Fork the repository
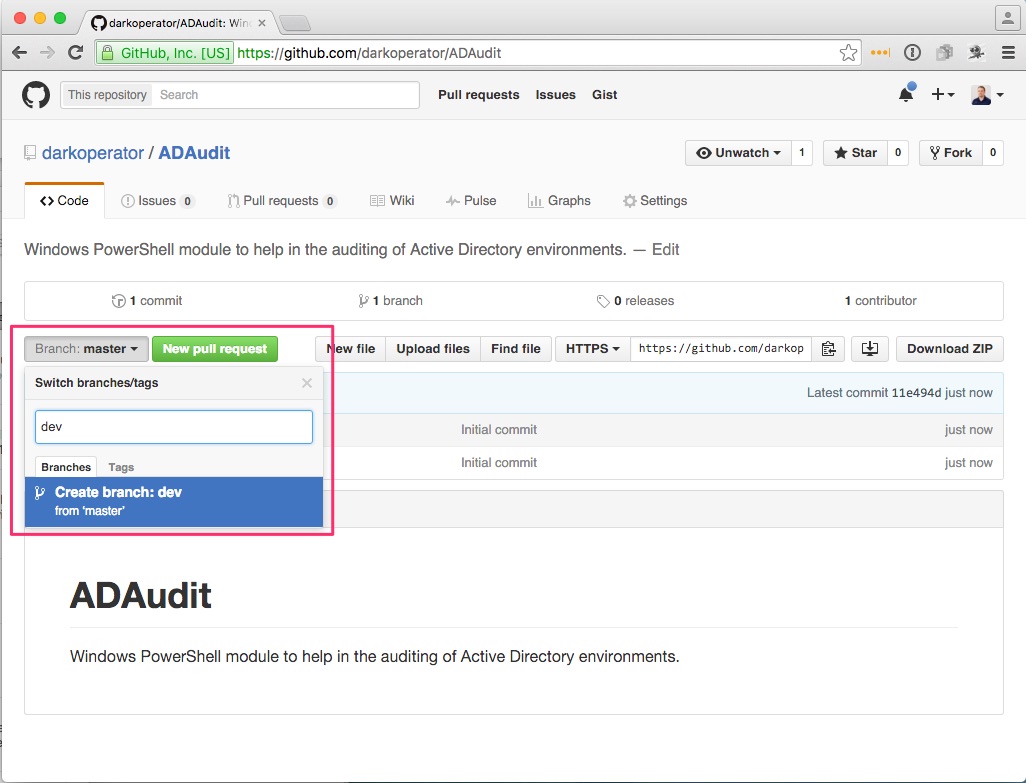 (951, 153)
